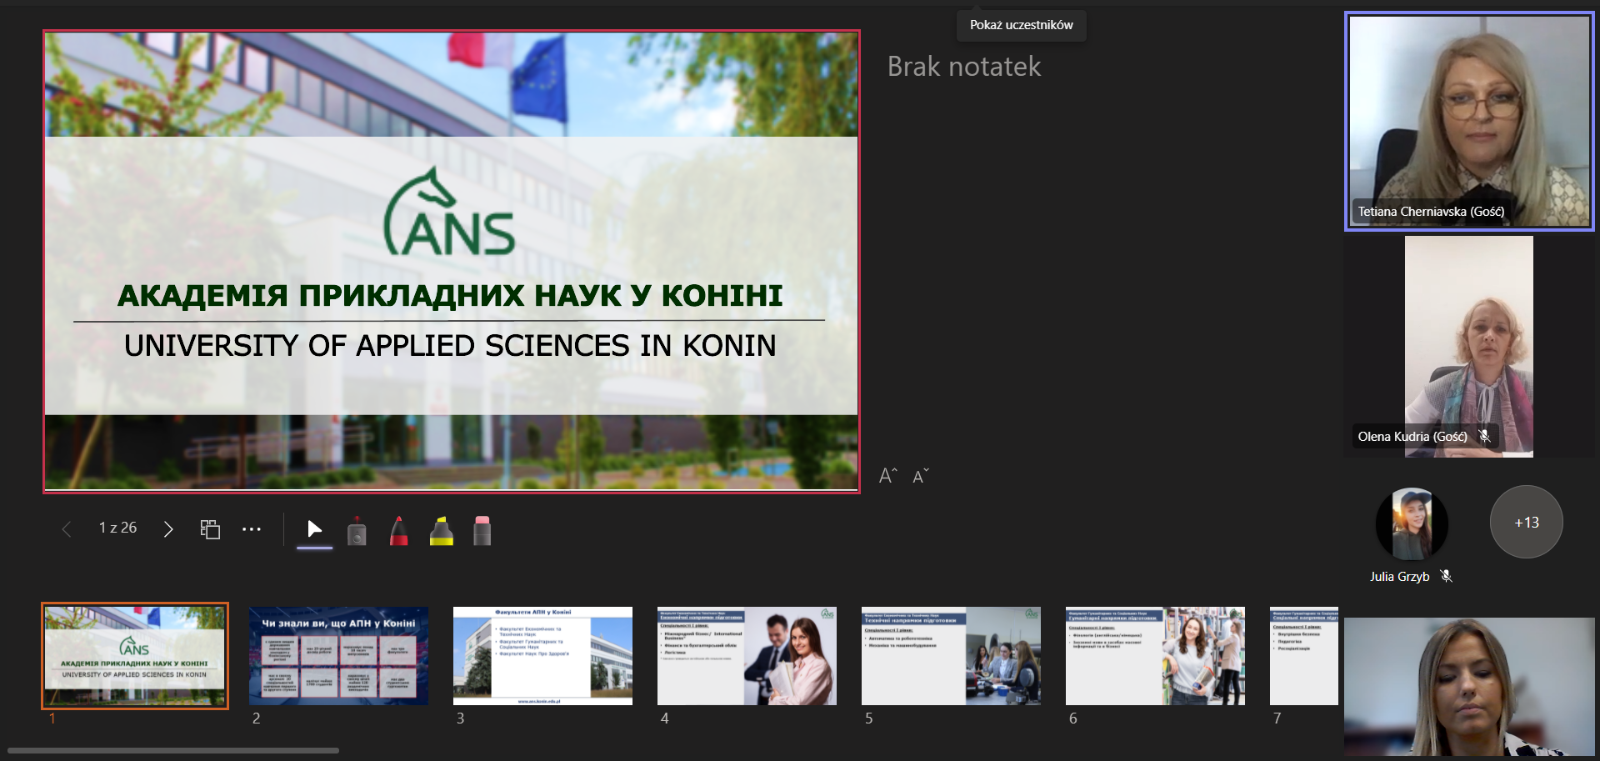Select the laser pointer tool
Image resolution: width=1600 pixels, height=761 pixels.
coord(357,531)
